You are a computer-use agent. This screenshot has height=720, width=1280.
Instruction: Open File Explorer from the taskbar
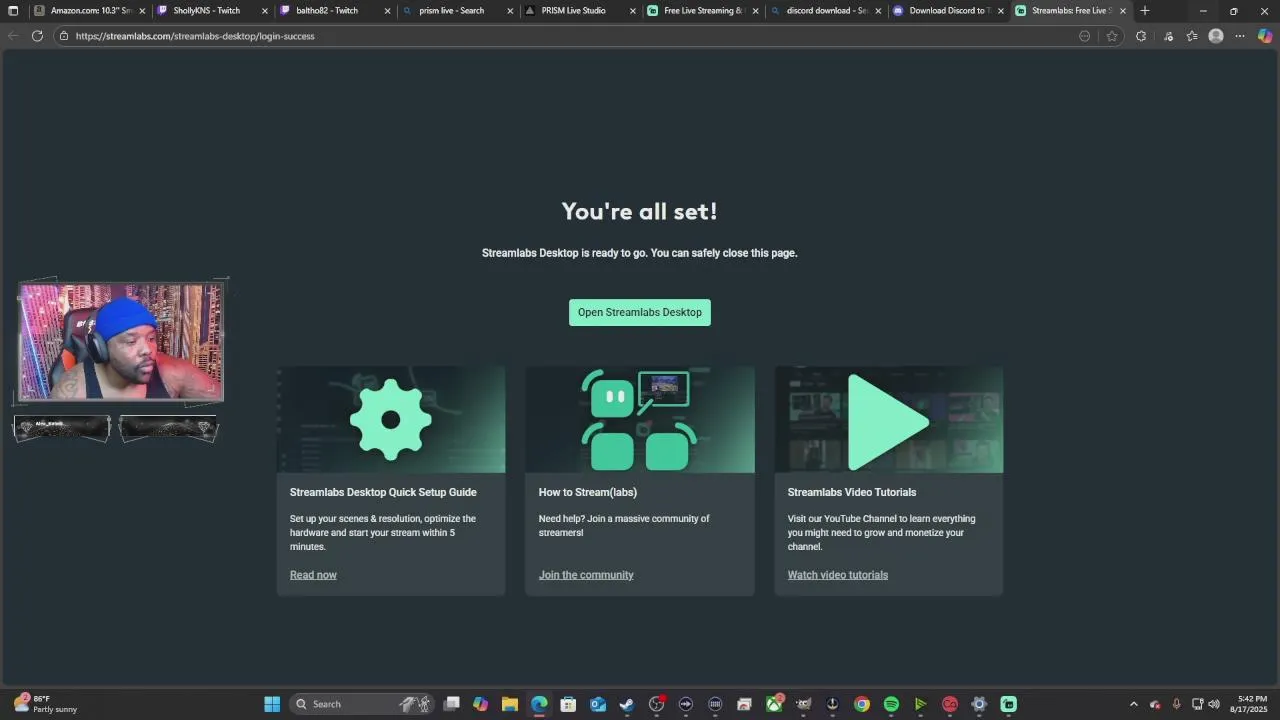[510, 704]
